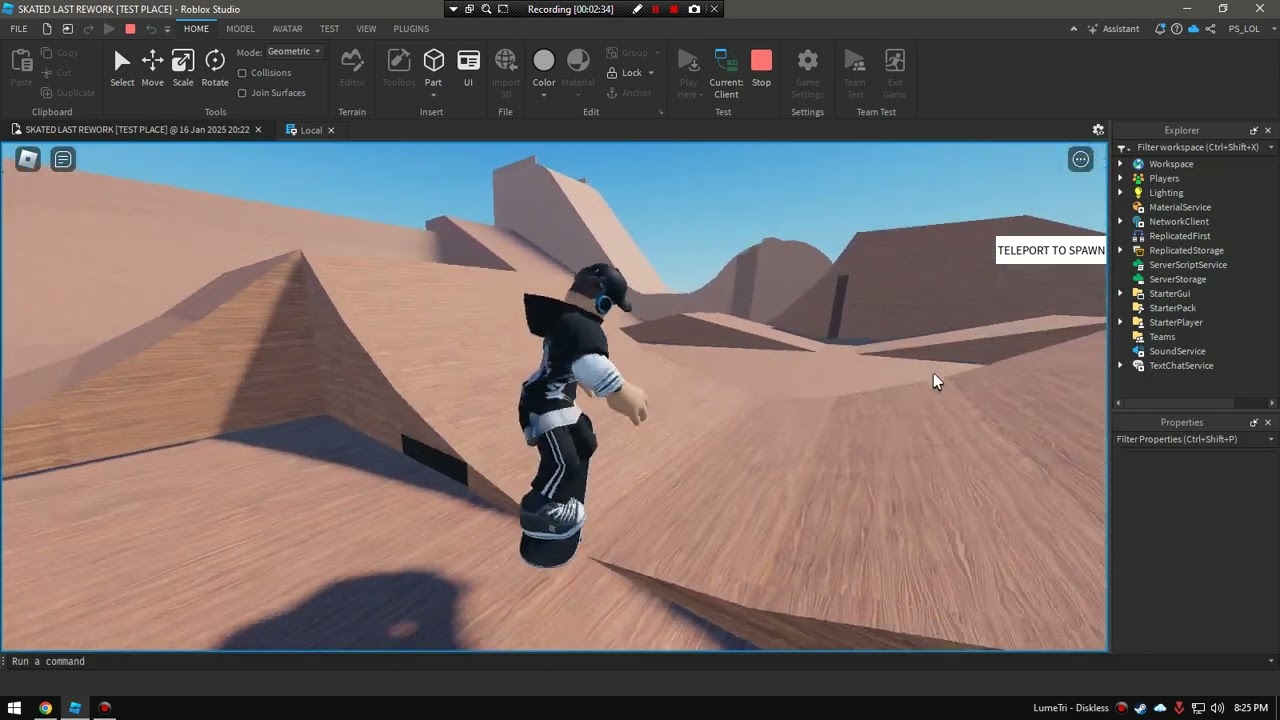
Task: Close the Explorer panel
Action: 1268,130
